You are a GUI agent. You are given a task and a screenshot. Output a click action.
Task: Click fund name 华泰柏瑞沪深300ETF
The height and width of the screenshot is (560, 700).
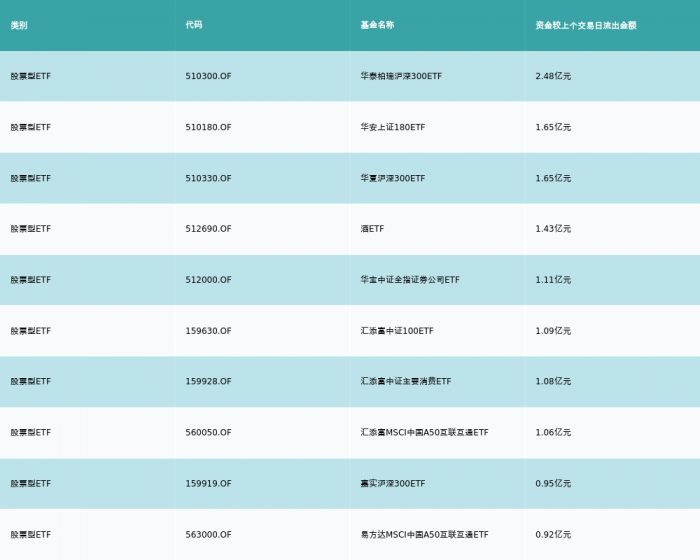pos(401,76)
